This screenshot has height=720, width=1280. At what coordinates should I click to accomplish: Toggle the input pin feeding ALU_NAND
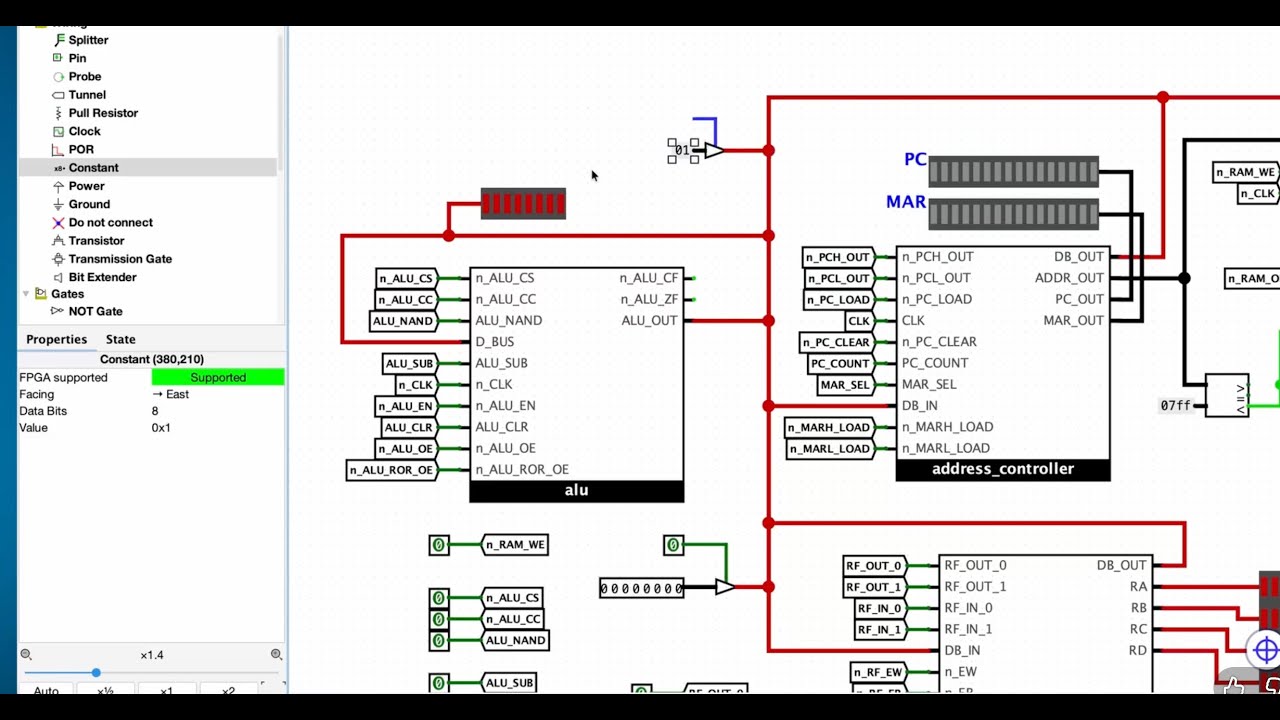pyautogui.click(x=439, y=640)
